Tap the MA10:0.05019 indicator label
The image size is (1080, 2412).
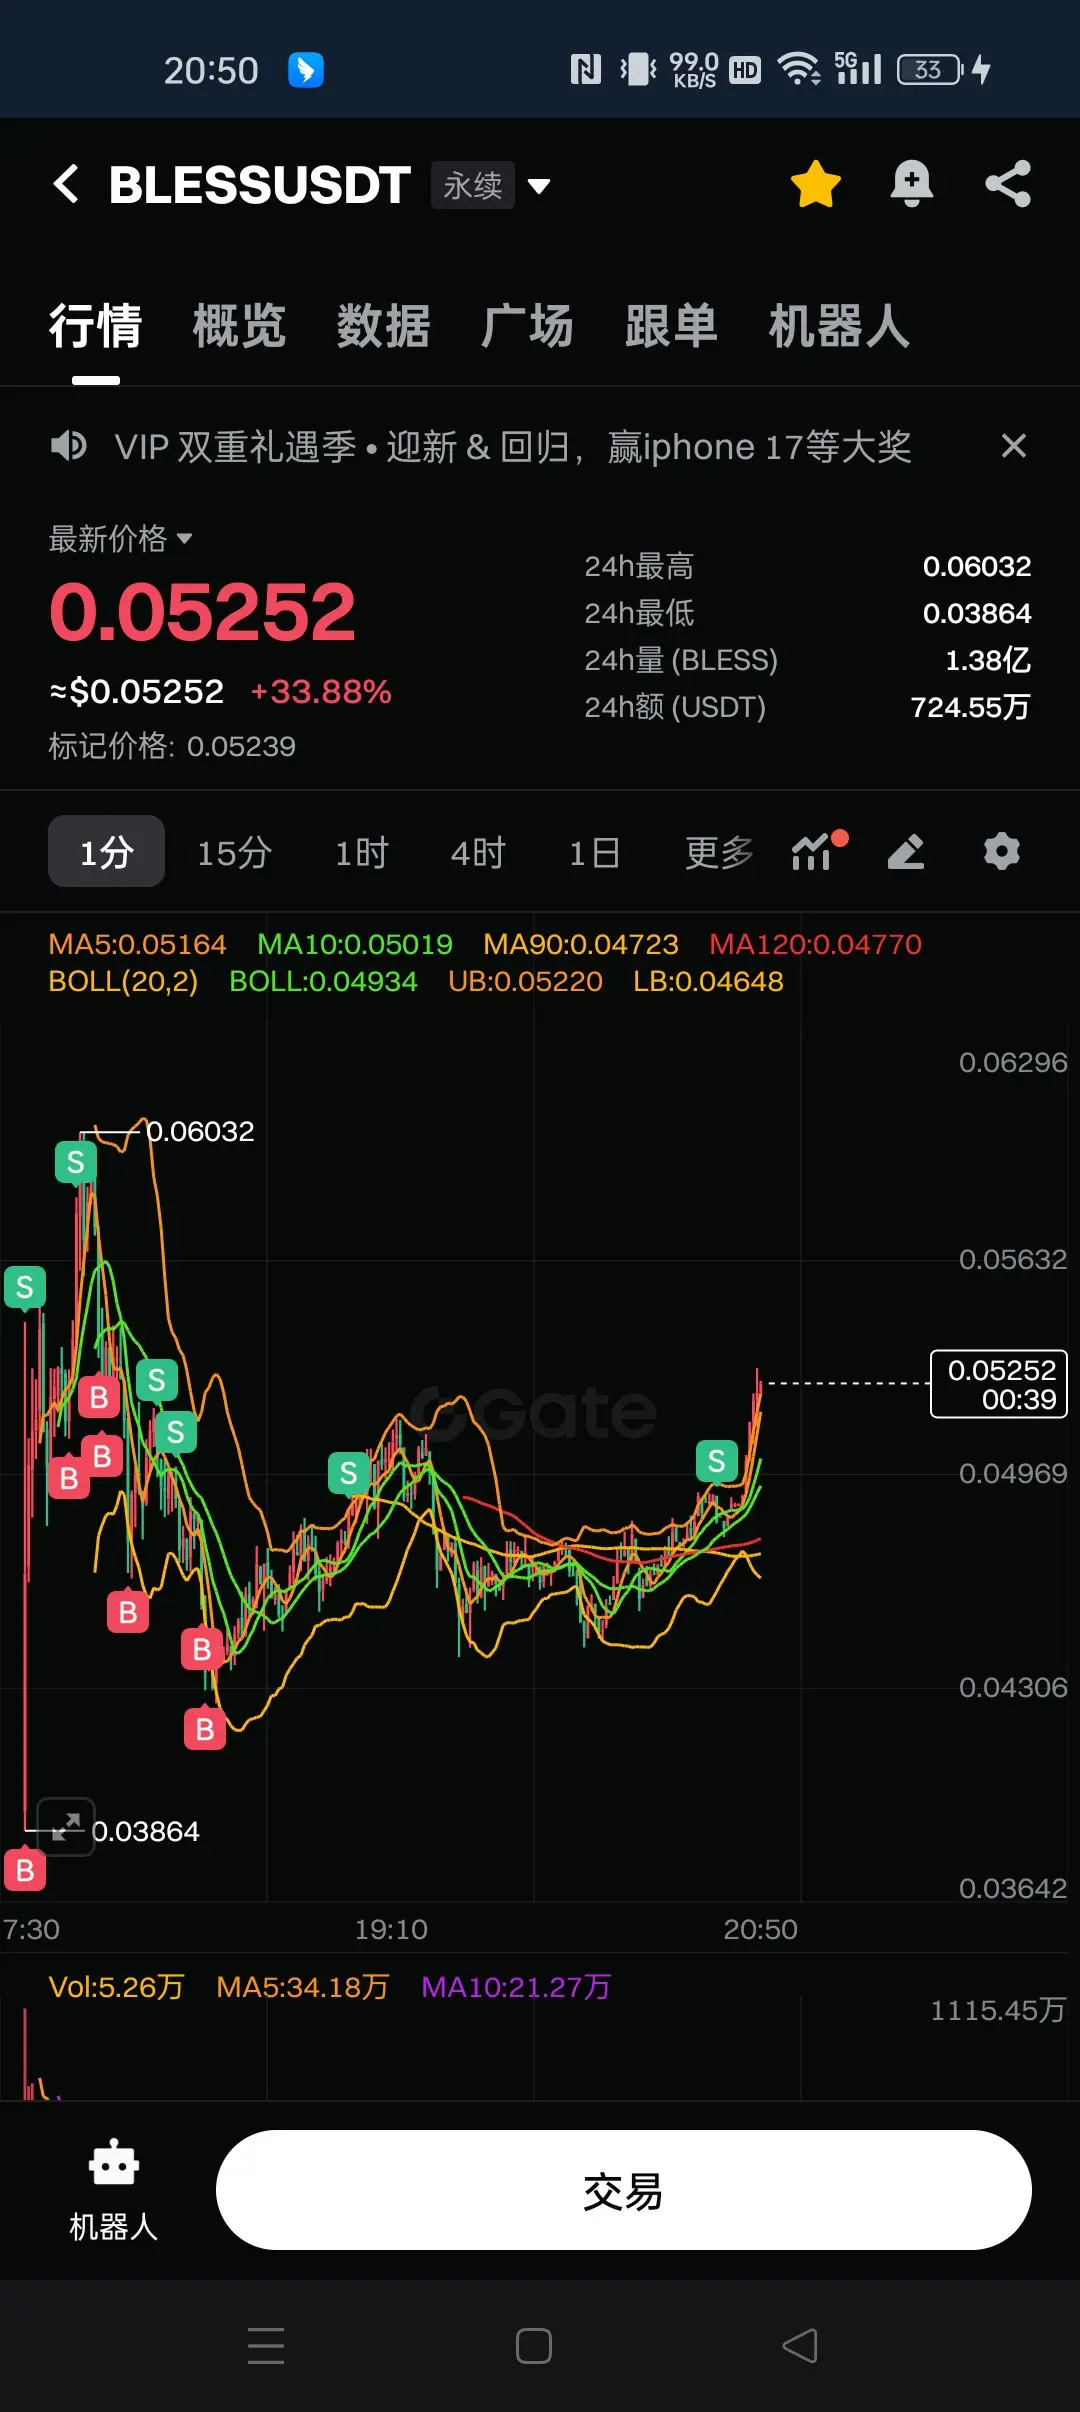click(x=355, y=944)
